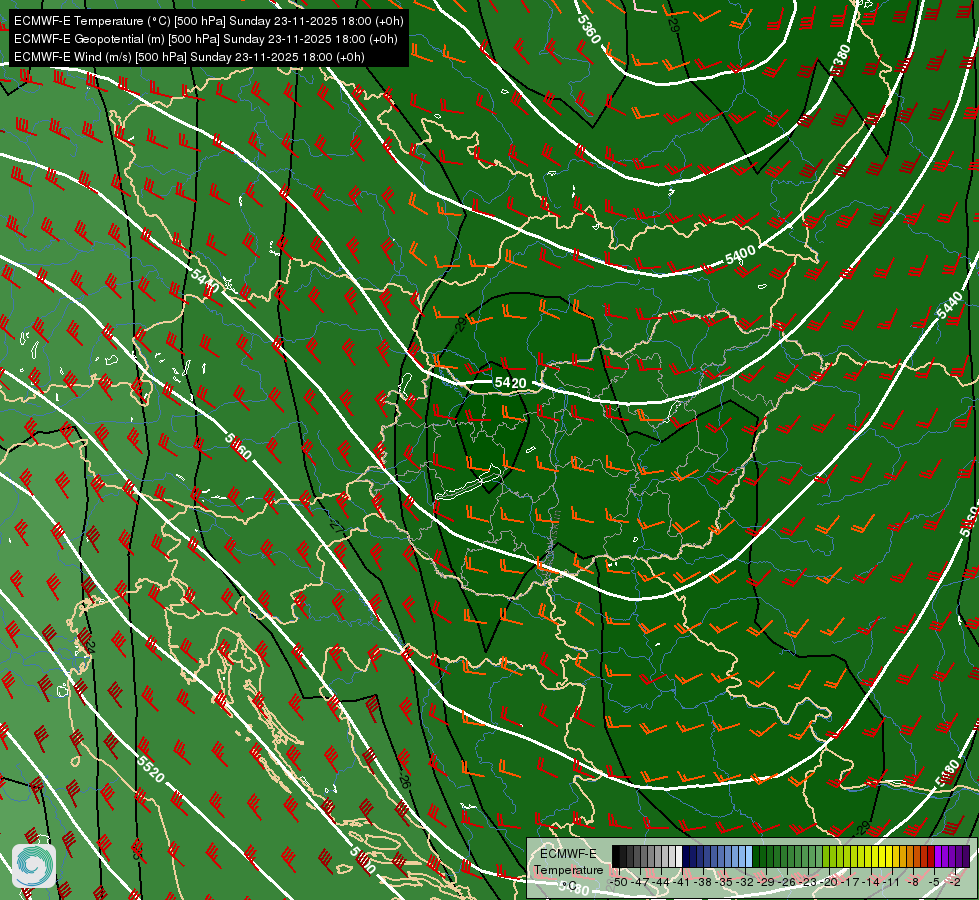This screenshot has height=900, width=979.
Task: Pick the black -50 legend color cell
Action: coord(616,856)
